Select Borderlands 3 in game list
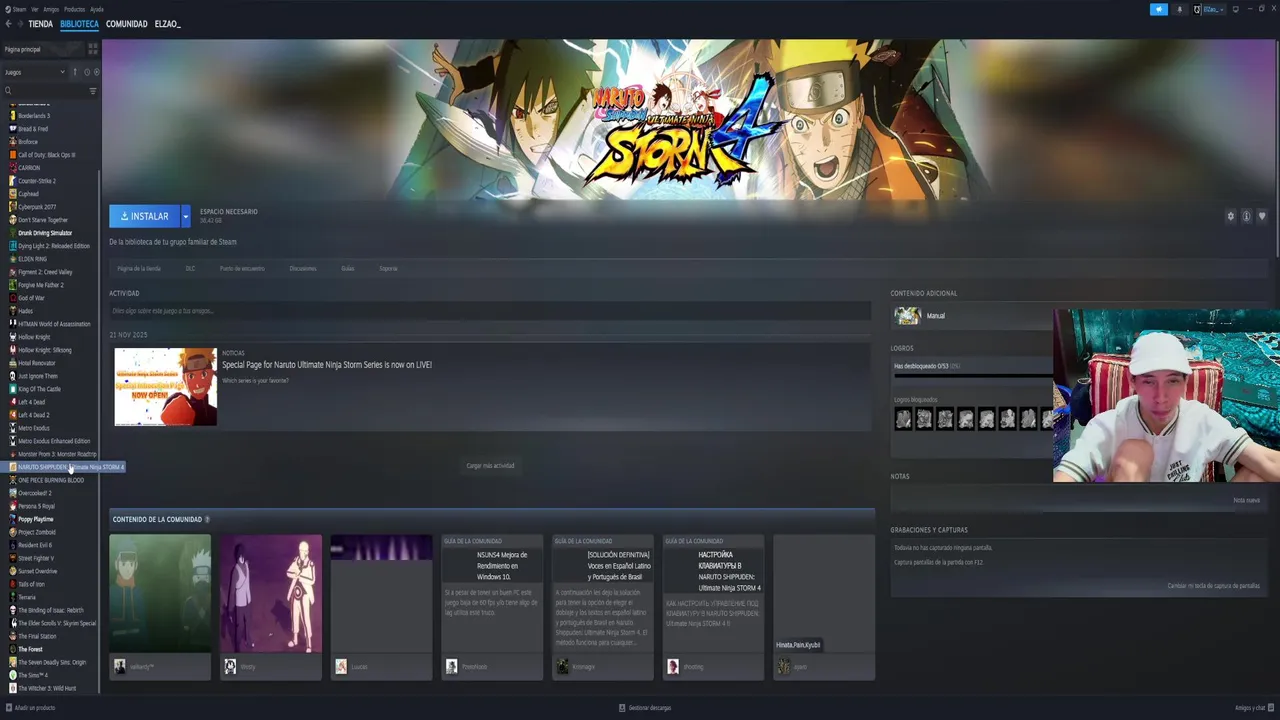The image size is (1280, 720). coord(33,116)
